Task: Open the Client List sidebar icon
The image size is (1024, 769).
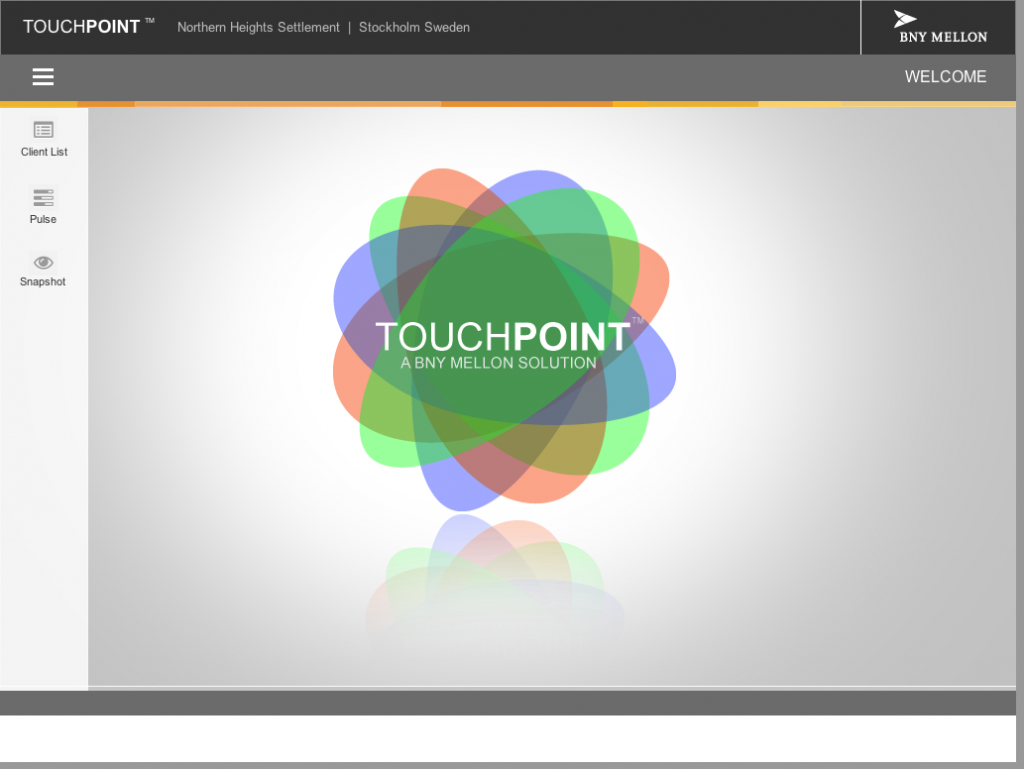Action: point(44,130)
